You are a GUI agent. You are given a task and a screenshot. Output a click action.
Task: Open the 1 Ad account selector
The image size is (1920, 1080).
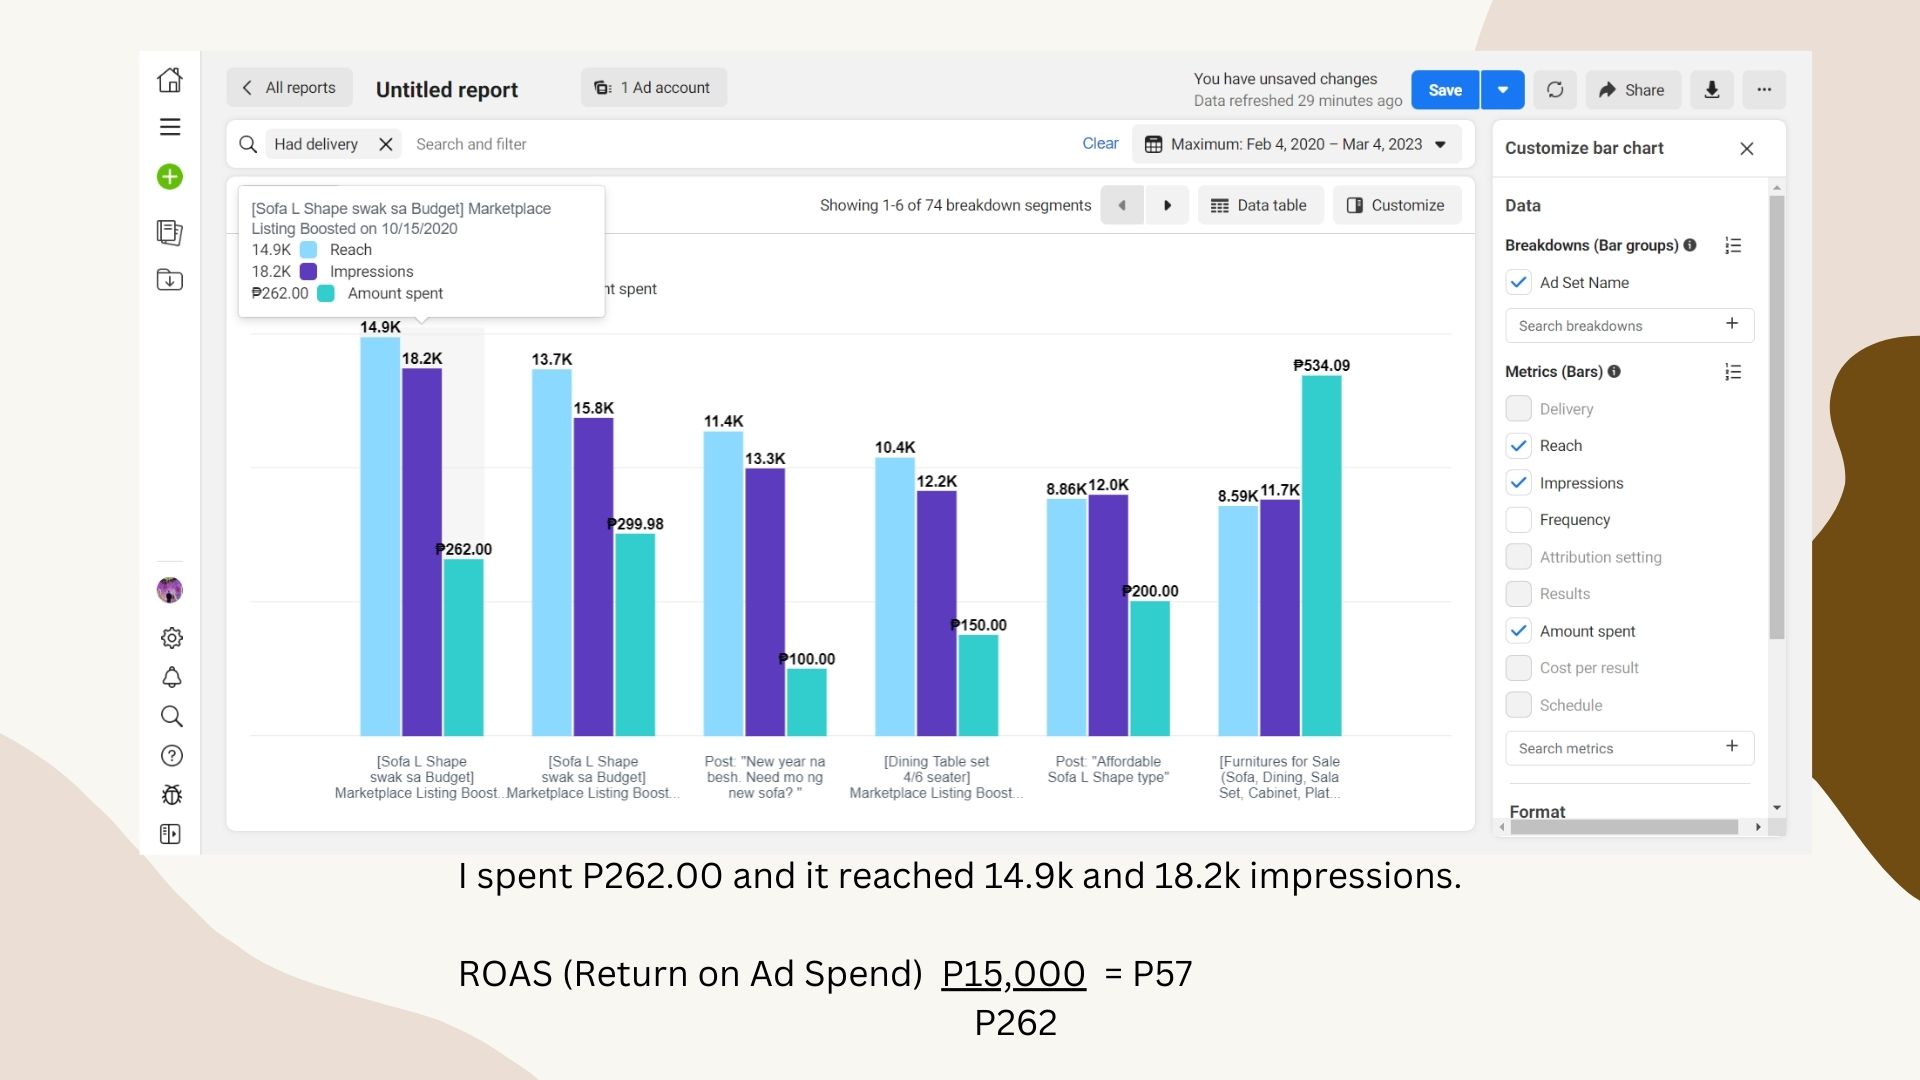pyautogui.click(x=653, y=88)
